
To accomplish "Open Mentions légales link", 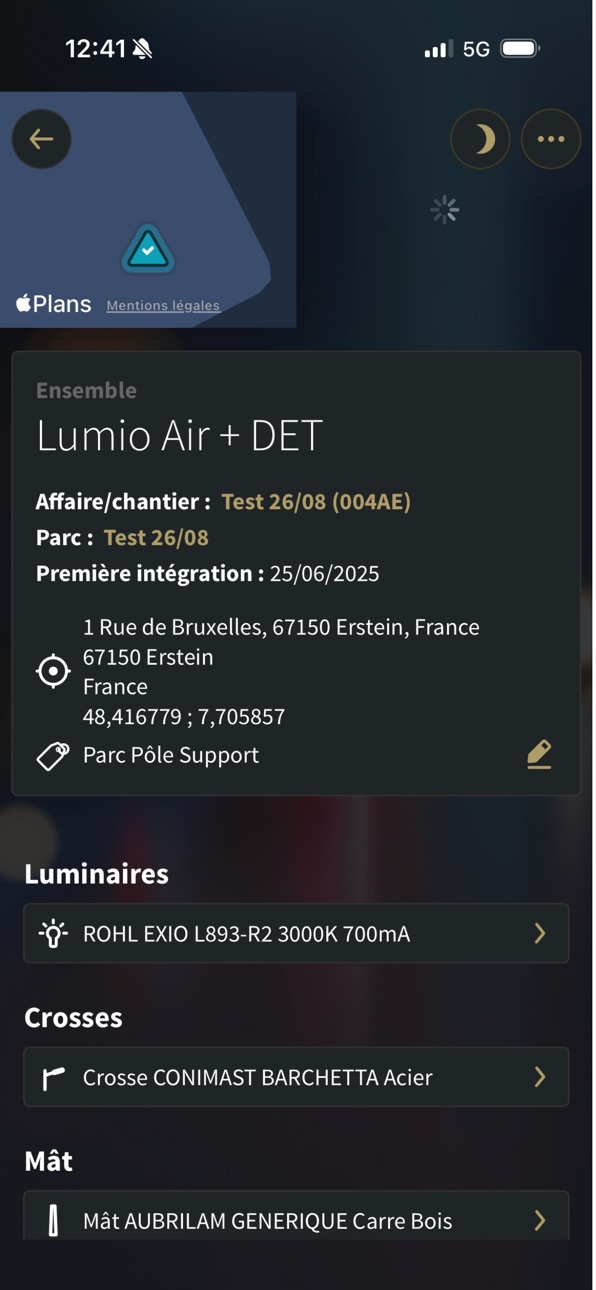I will coord(163,306).
